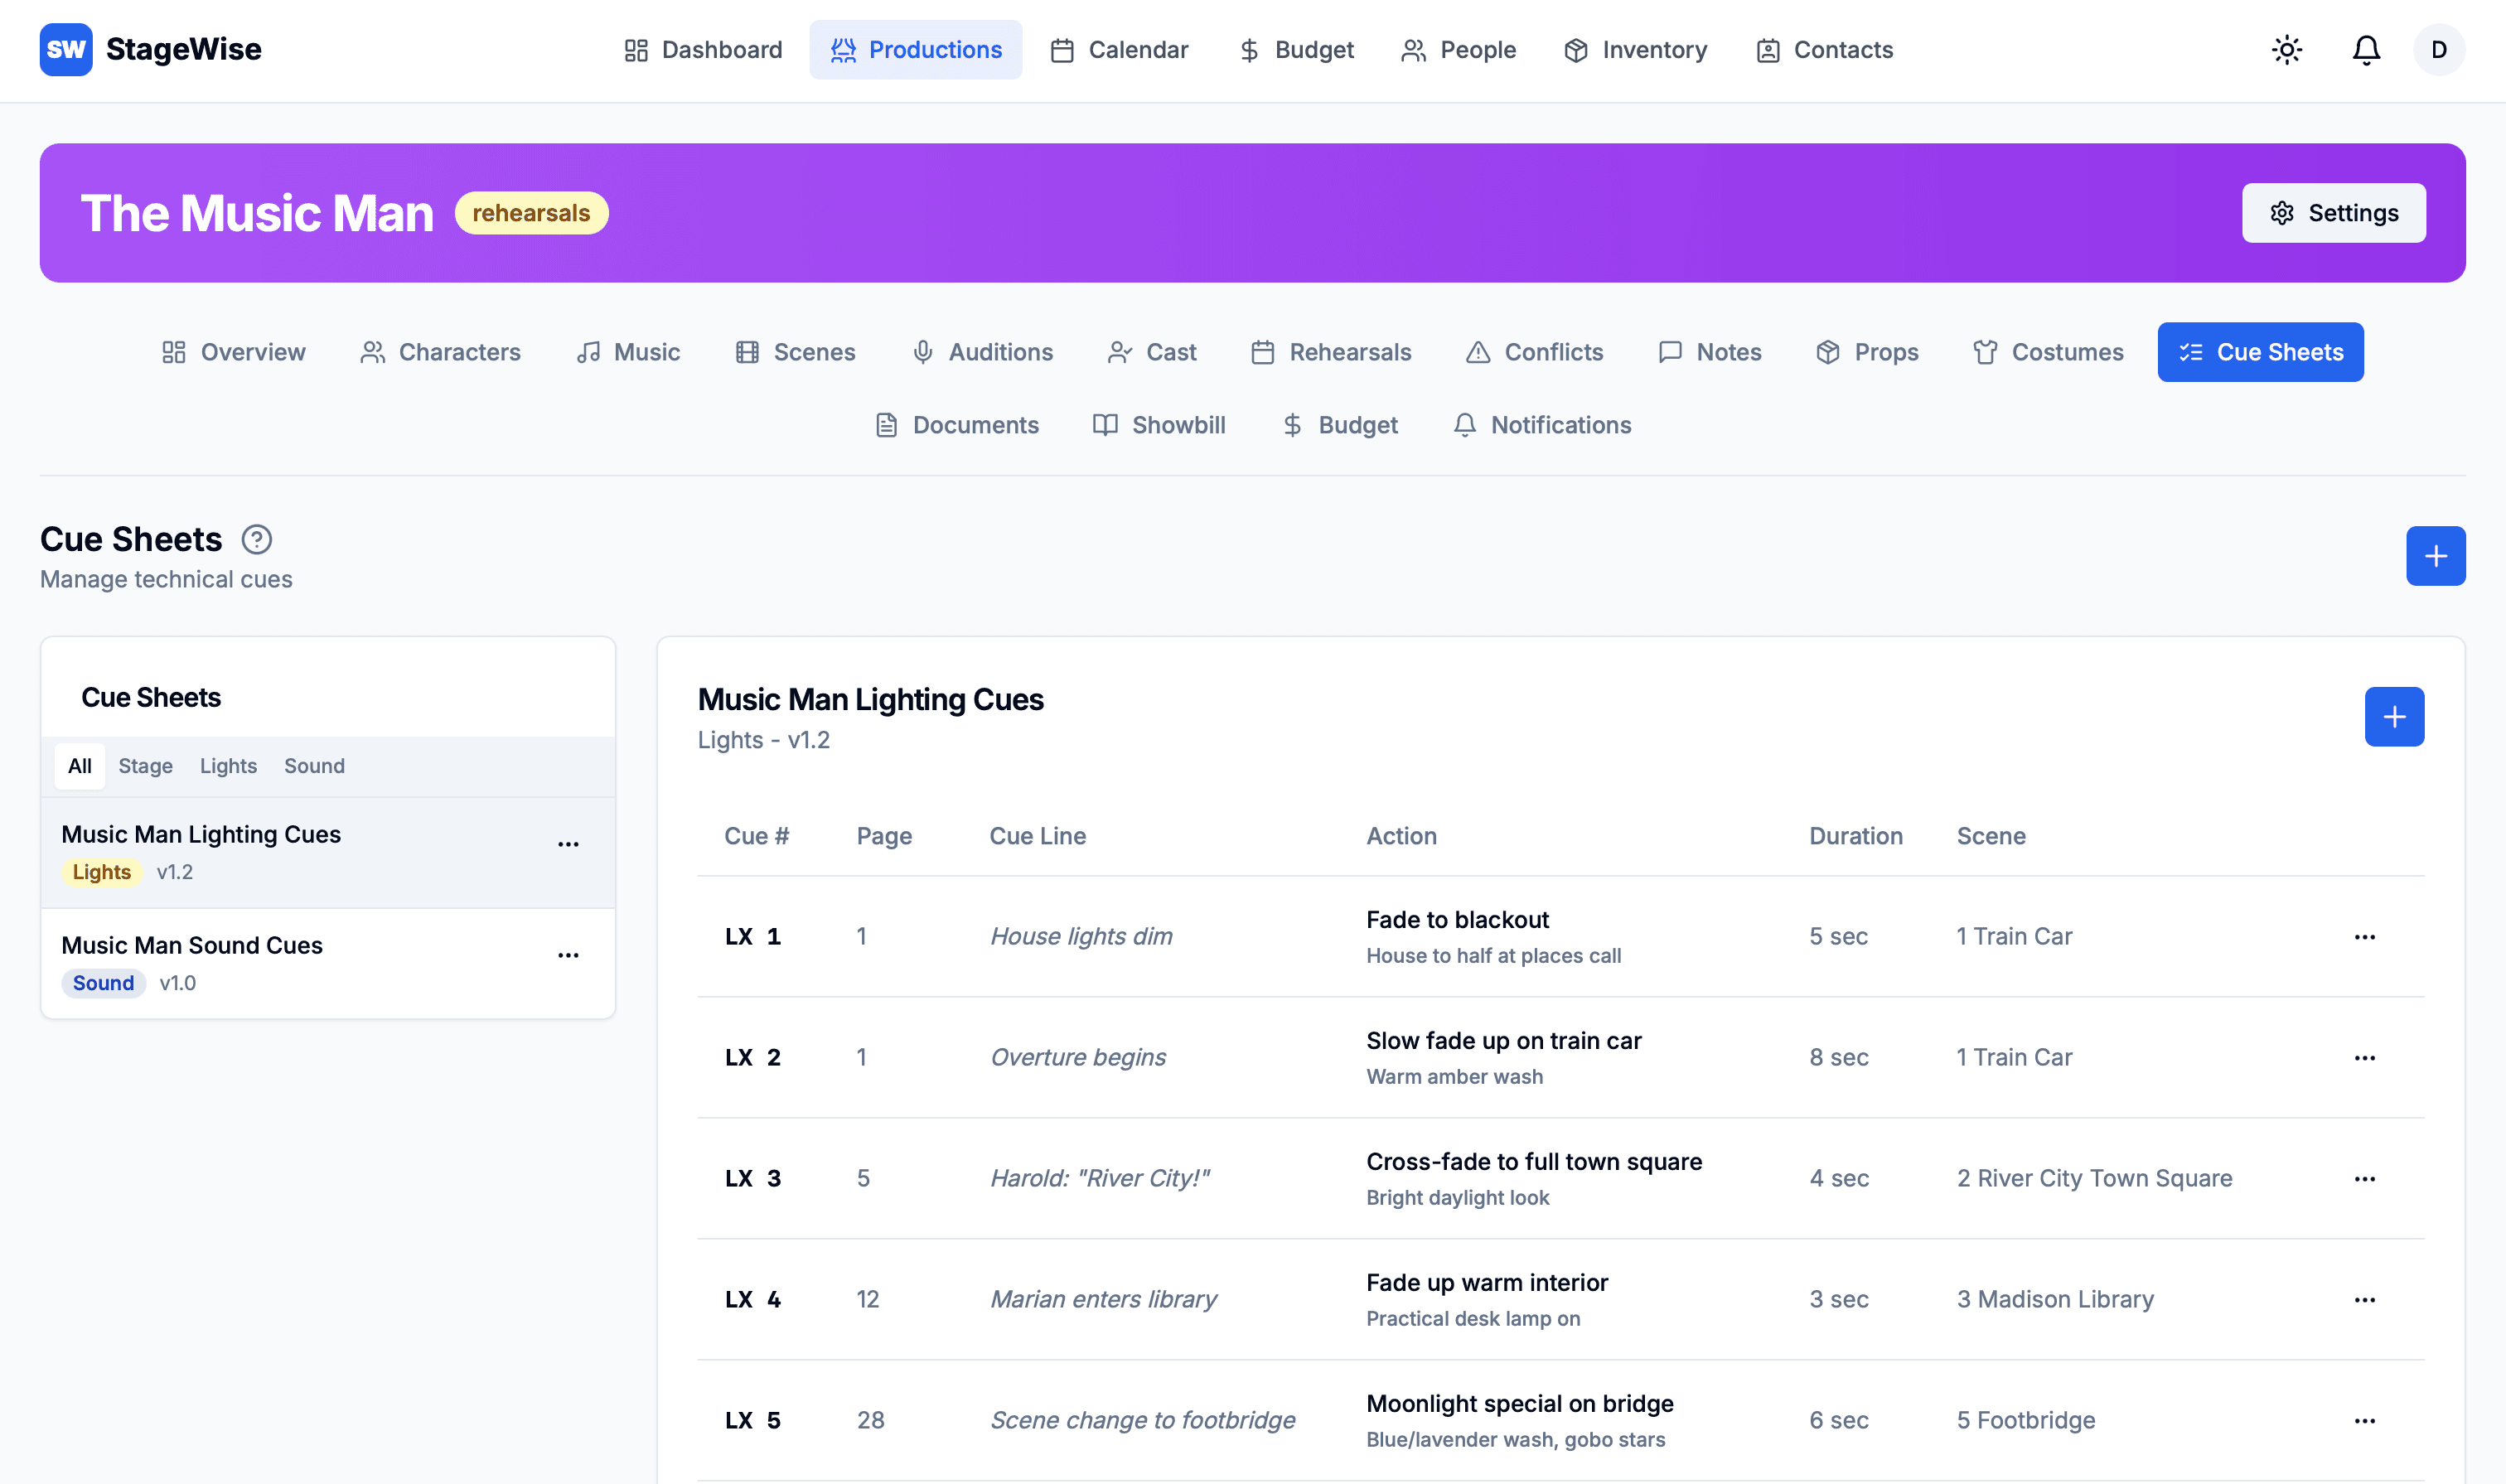Toggle the light/dark theme sun icon
2506x1484 pixels.
pyautogui.click(x=2286, y=50)
